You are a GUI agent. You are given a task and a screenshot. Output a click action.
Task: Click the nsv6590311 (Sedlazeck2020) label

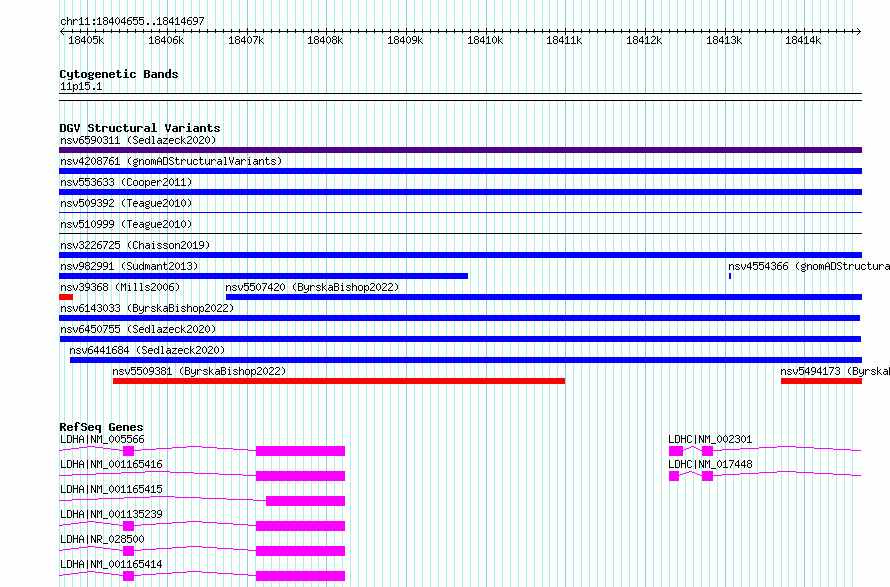tap(138, 140)
